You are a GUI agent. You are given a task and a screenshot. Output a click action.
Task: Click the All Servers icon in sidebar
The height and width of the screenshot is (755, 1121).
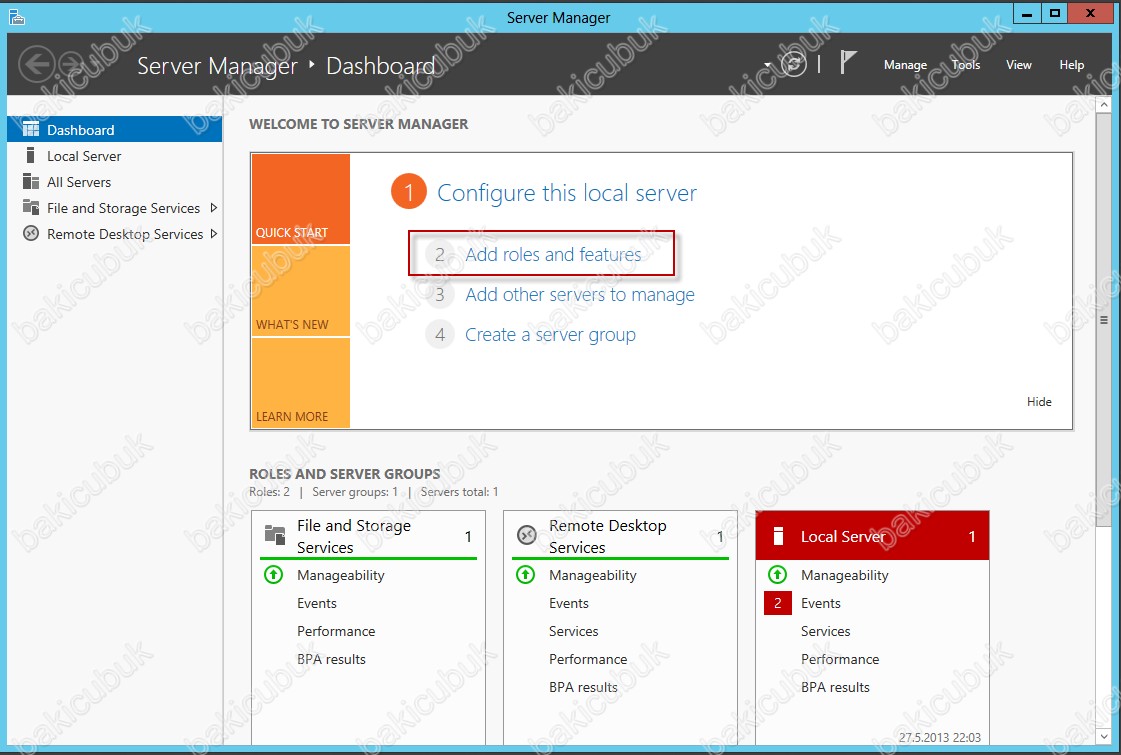point(31,182)
